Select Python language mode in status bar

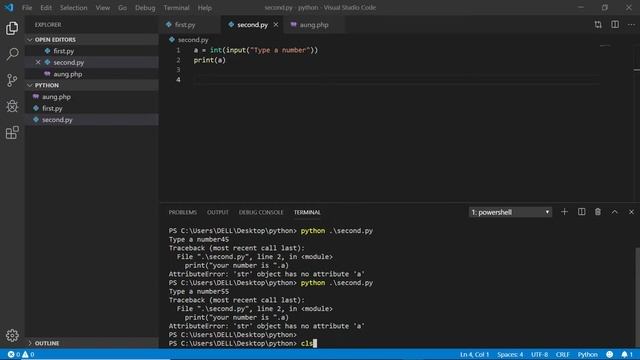pos(587,354)
